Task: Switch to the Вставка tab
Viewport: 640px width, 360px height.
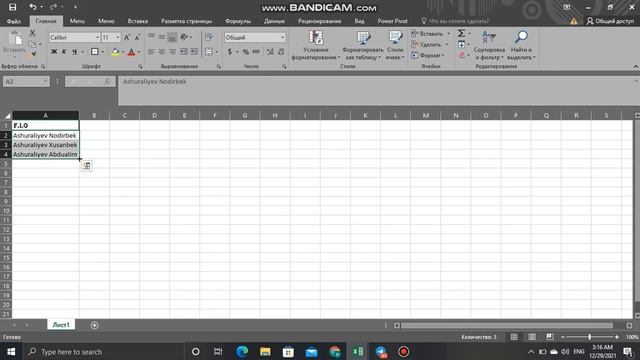Action: point(138,21)
